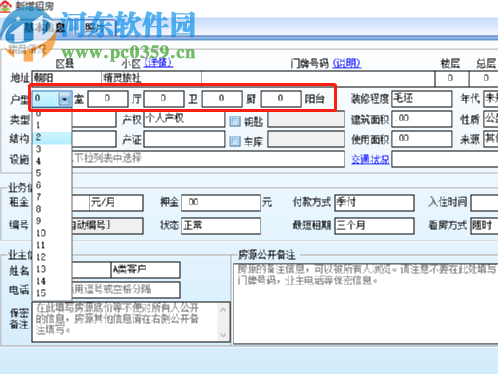Click the count field before 厅
The image size is (498, 374).
tap(108, 99)
